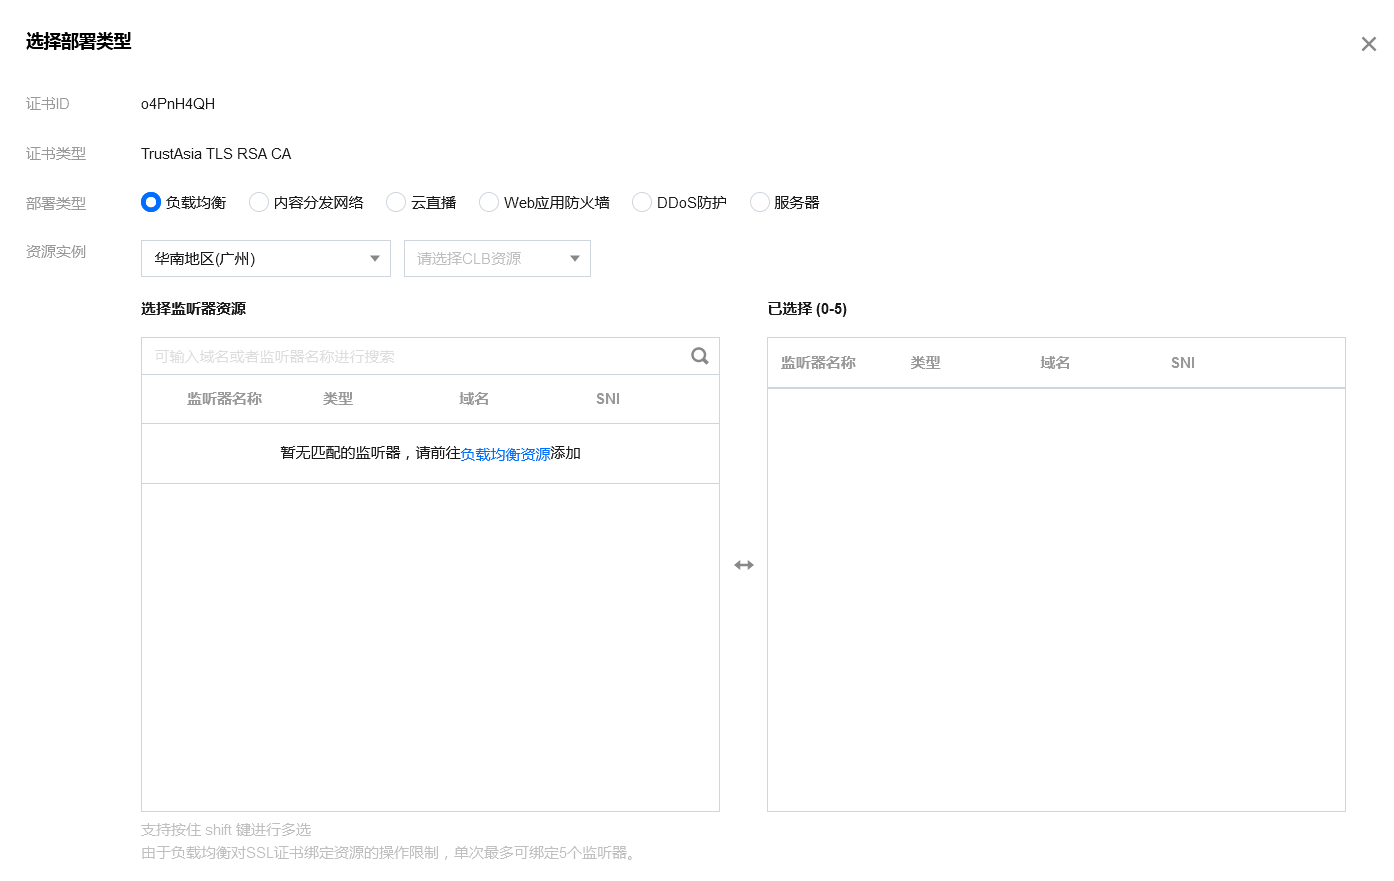The width and height of the screenshot is (1394, 881).
Task: Click the TrustAsia TLS RSA CA text
Action: click(216, 154)
